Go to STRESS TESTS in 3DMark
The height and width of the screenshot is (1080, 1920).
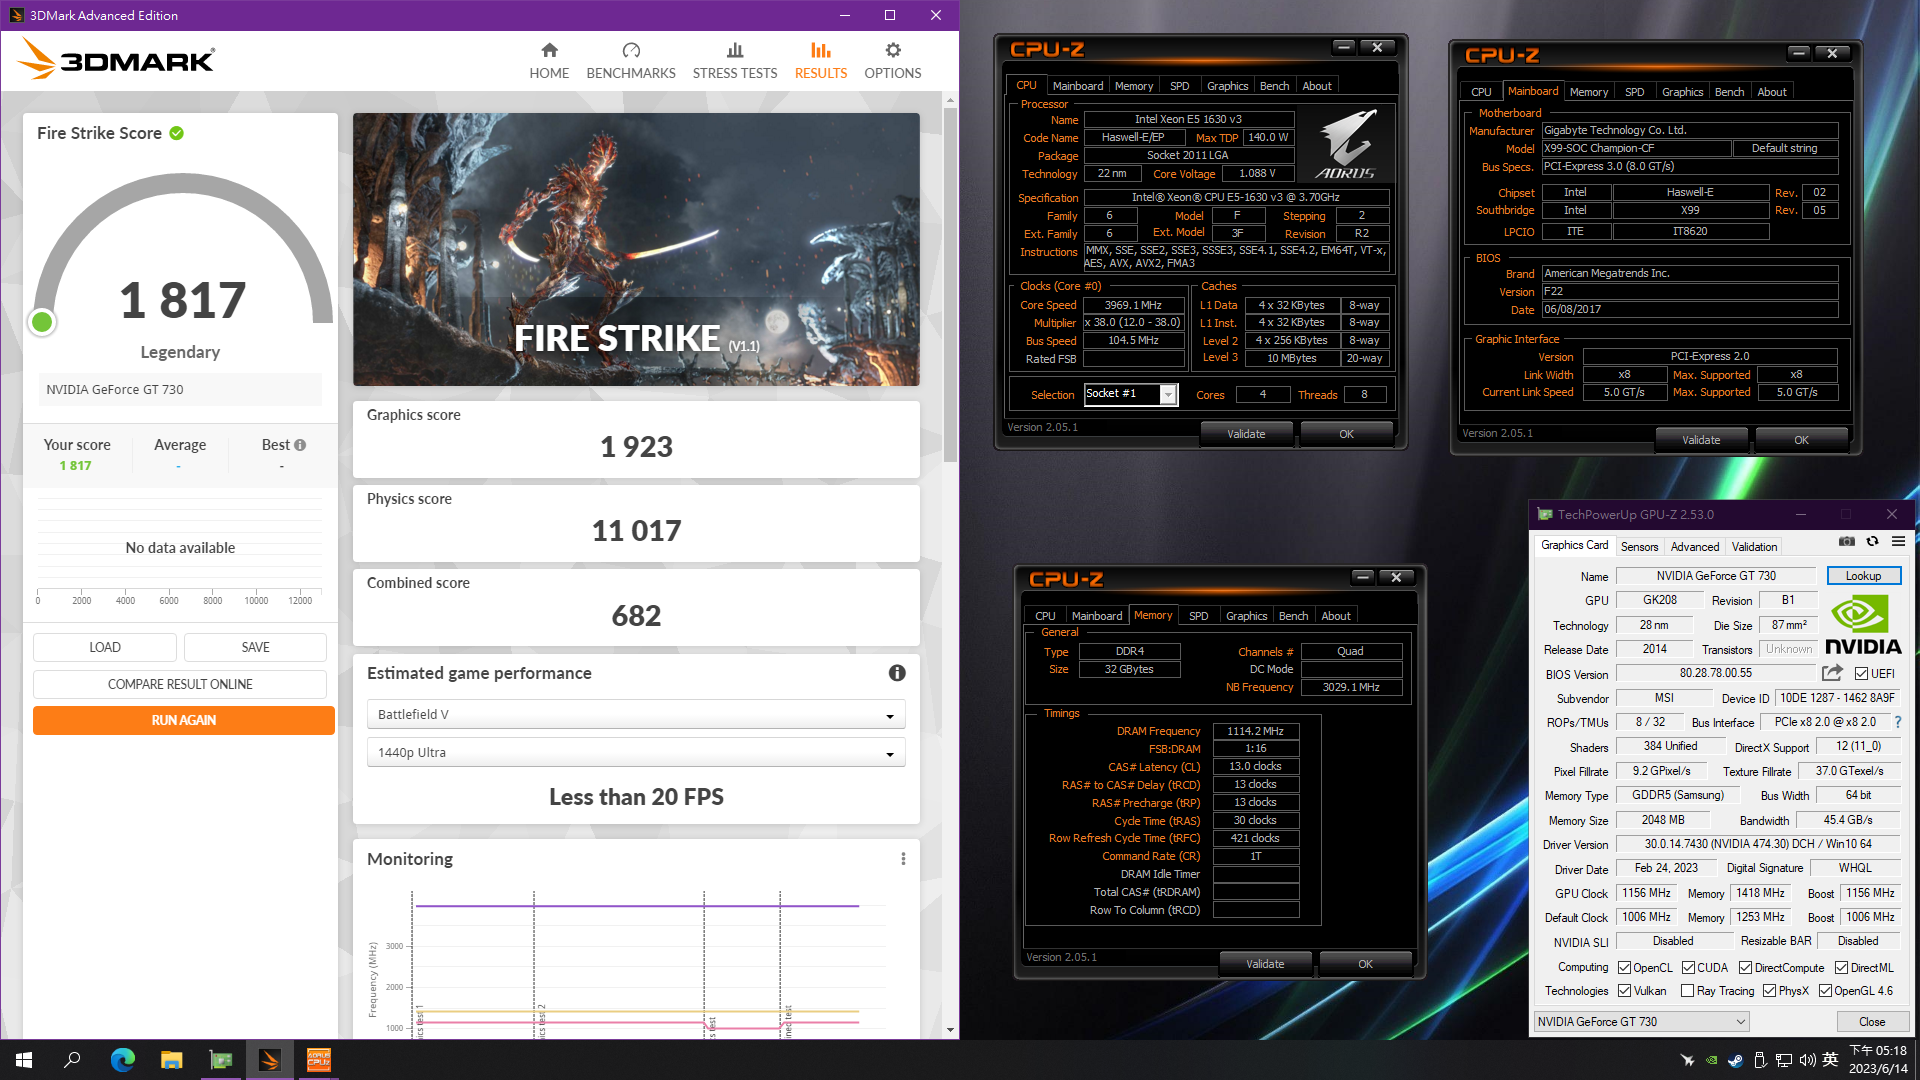pos(735,61)
